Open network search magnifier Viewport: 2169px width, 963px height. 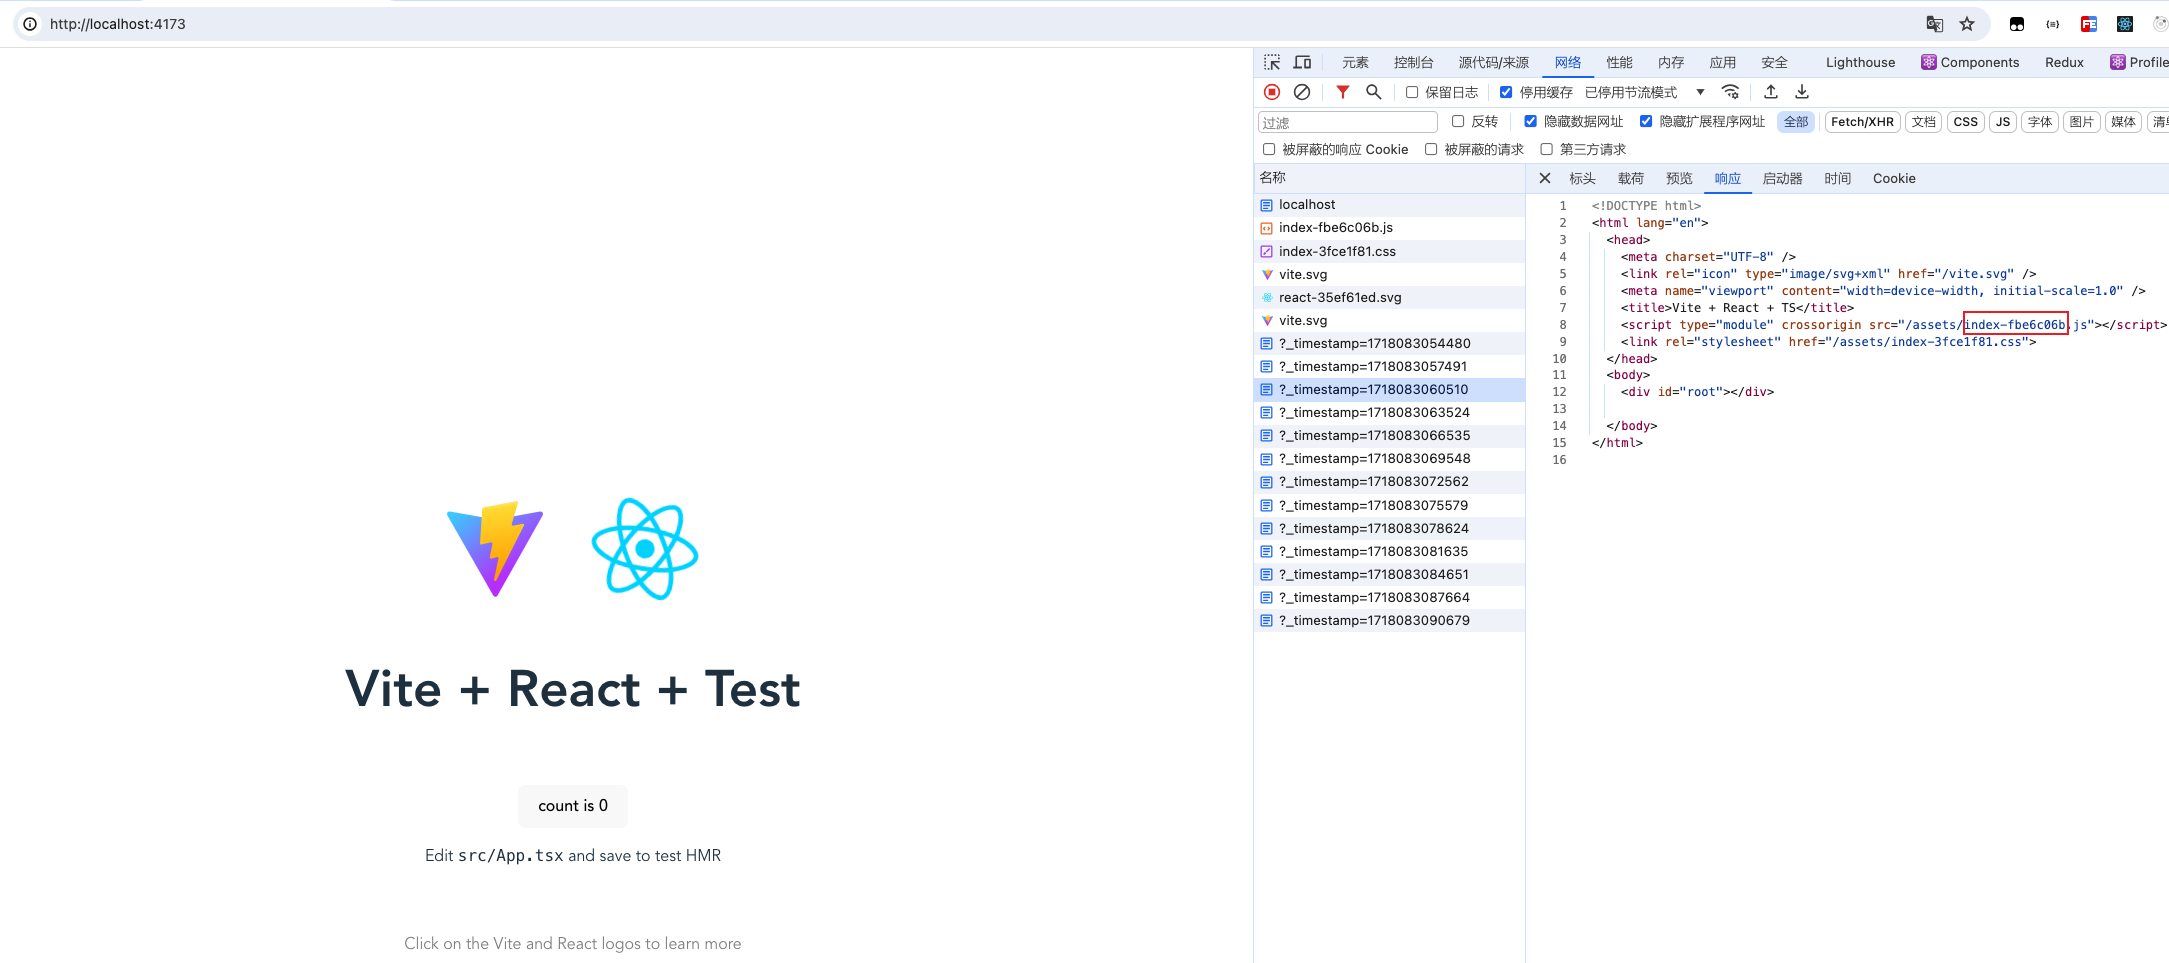point(1374,92)
